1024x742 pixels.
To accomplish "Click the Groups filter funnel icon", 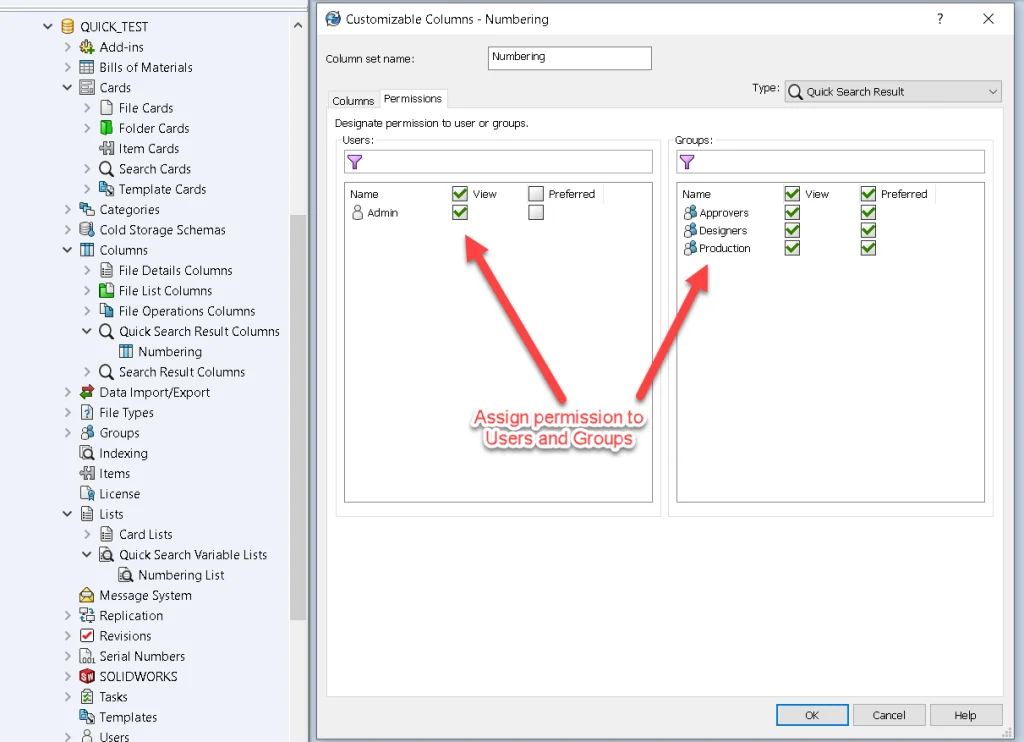I will (686, 162).
